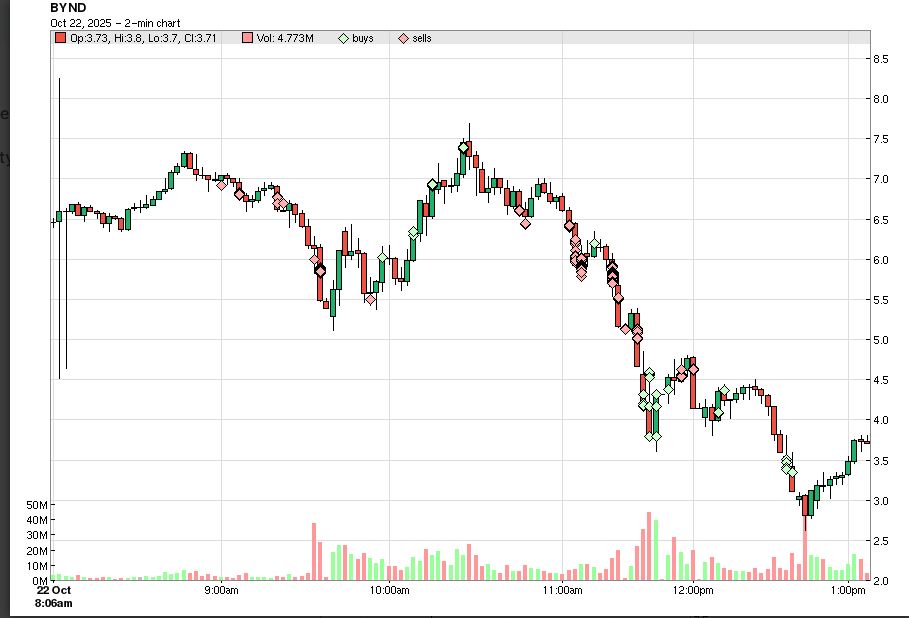
Task: Click the 'Oct 22, 2025 – 2-min chart' subtitle
Action: [x=115, y=23]
